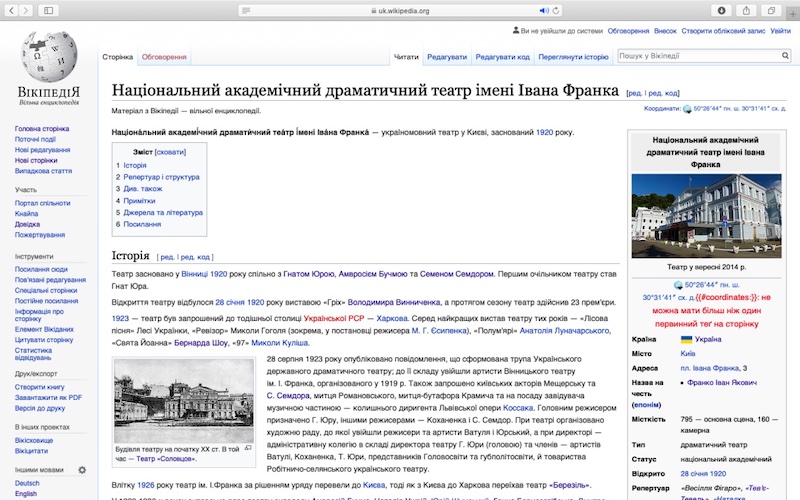Open Випадкова стаття sidebar link
800x500 pixels.
click(x=43, y=171)
